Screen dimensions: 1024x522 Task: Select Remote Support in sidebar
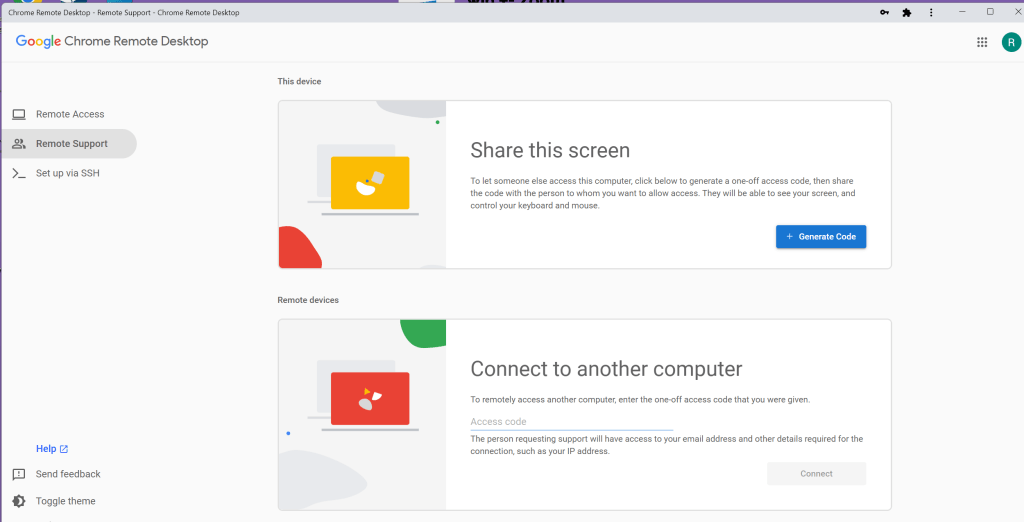point(69,144)
